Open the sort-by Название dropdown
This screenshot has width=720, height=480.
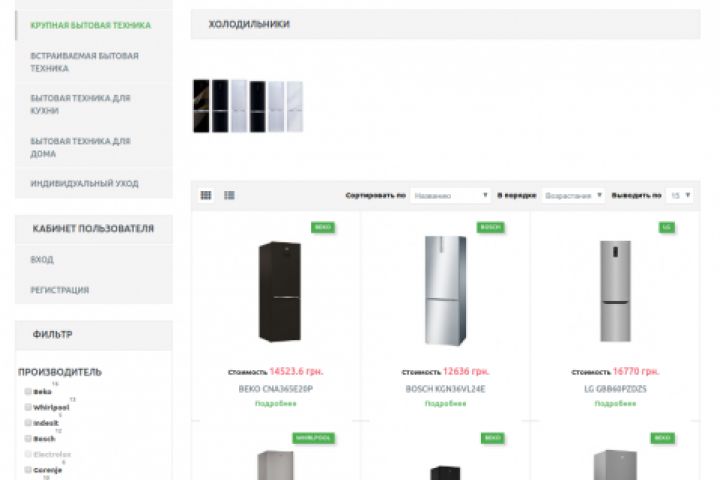450,196
